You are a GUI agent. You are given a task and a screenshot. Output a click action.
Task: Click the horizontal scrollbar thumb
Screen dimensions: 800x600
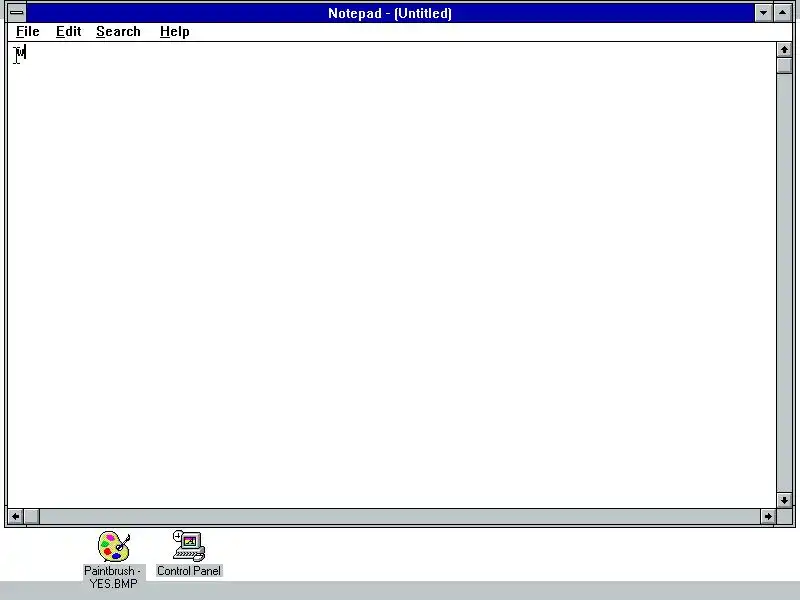[x=32, y=516]
